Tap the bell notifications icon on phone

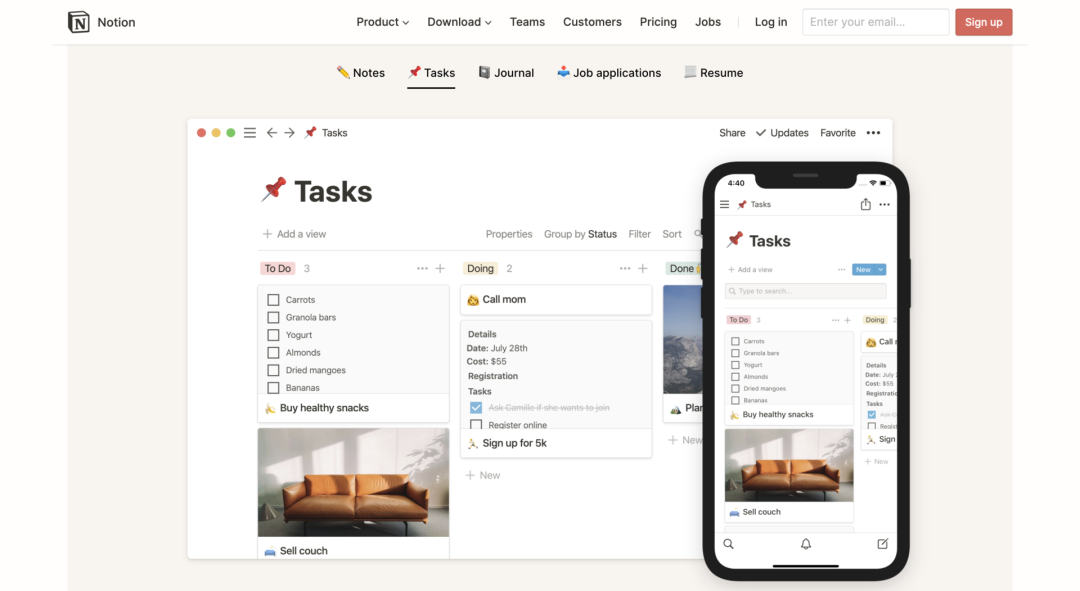pyautogui.click(x=806, y=544)
